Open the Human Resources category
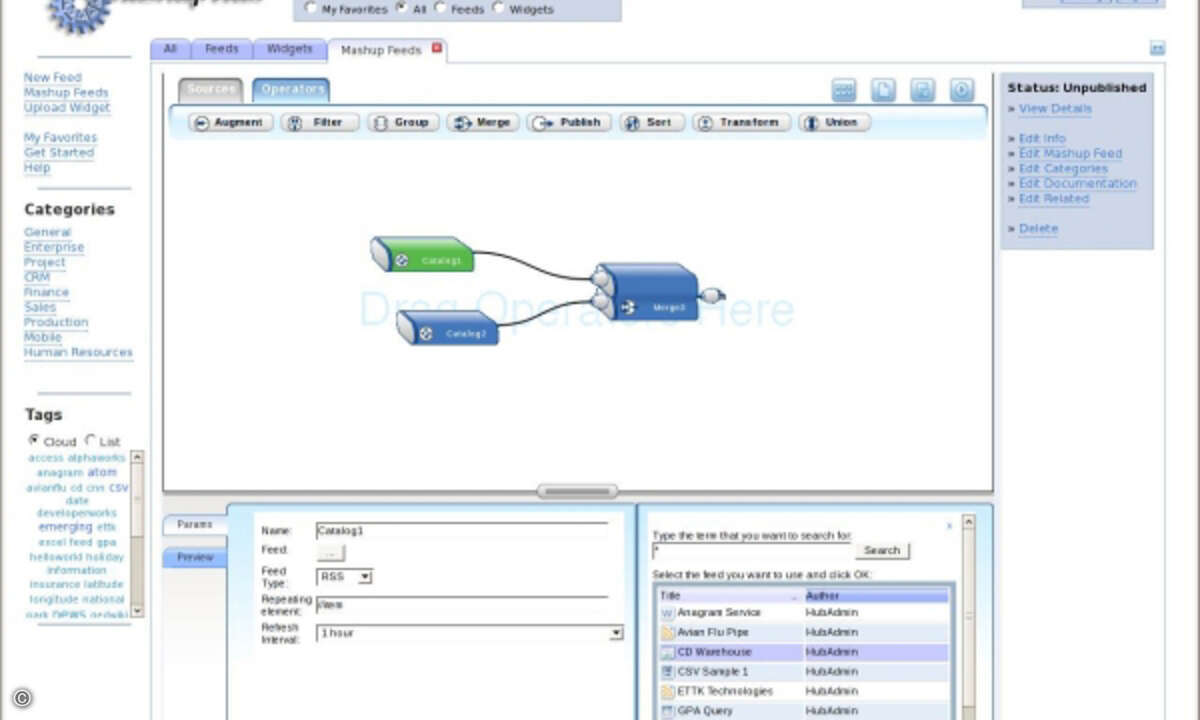Image resolution: width=1200 pixels, height=720 pixels. tap(78, 353)
